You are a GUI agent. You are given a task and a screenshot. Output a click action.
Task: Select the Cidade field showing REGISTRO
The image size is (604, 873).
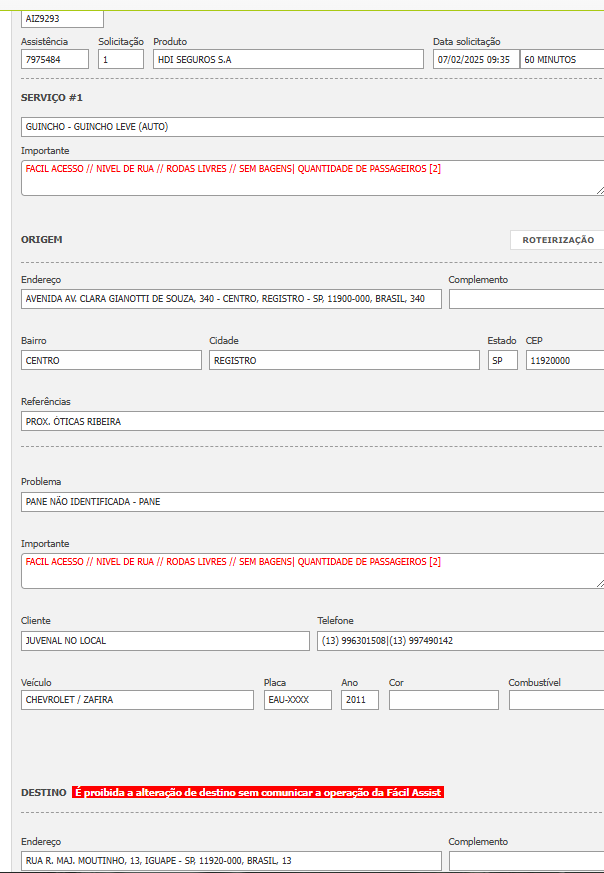point(344,360)
